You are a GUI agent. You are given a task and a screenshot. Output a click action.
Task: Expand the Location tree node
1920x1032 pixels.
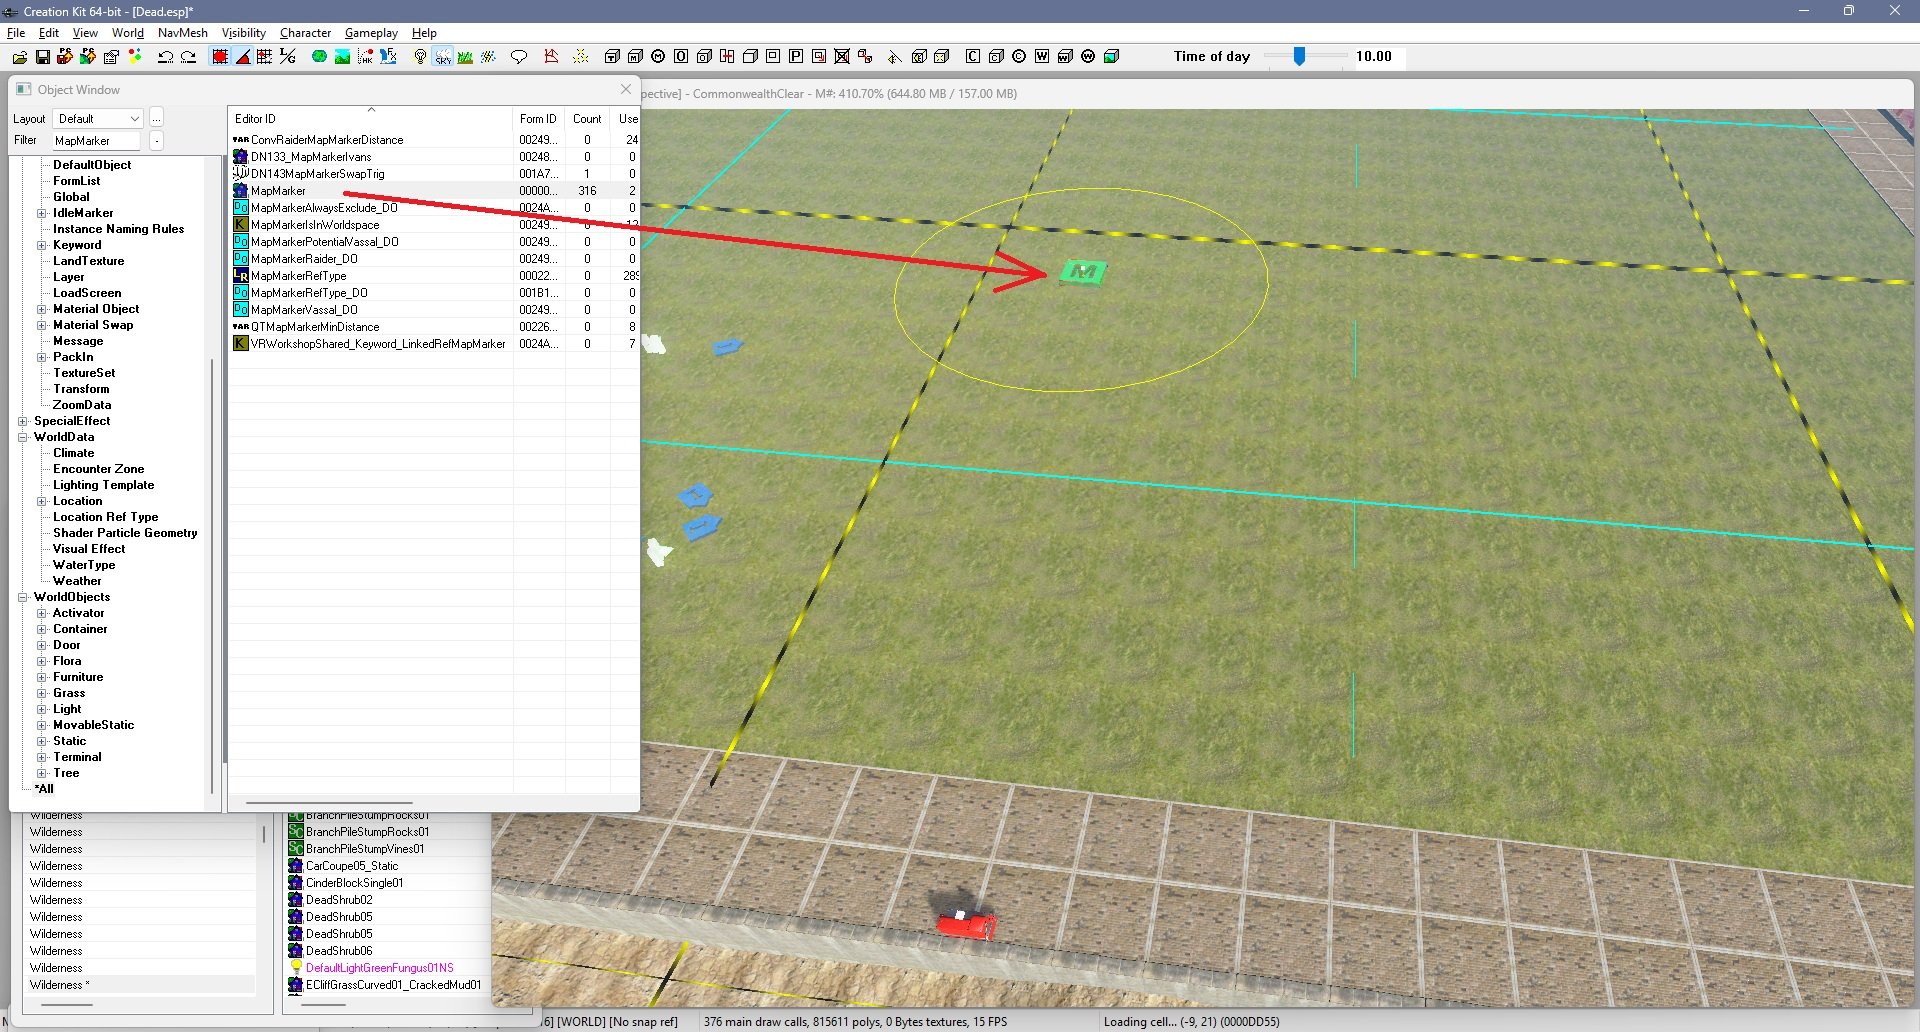[42, 501]
